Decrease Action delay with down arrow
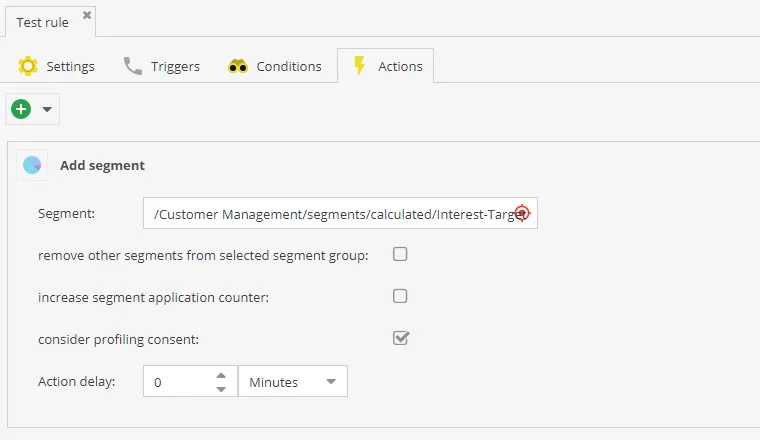The image size is (760, 440). 221,388
